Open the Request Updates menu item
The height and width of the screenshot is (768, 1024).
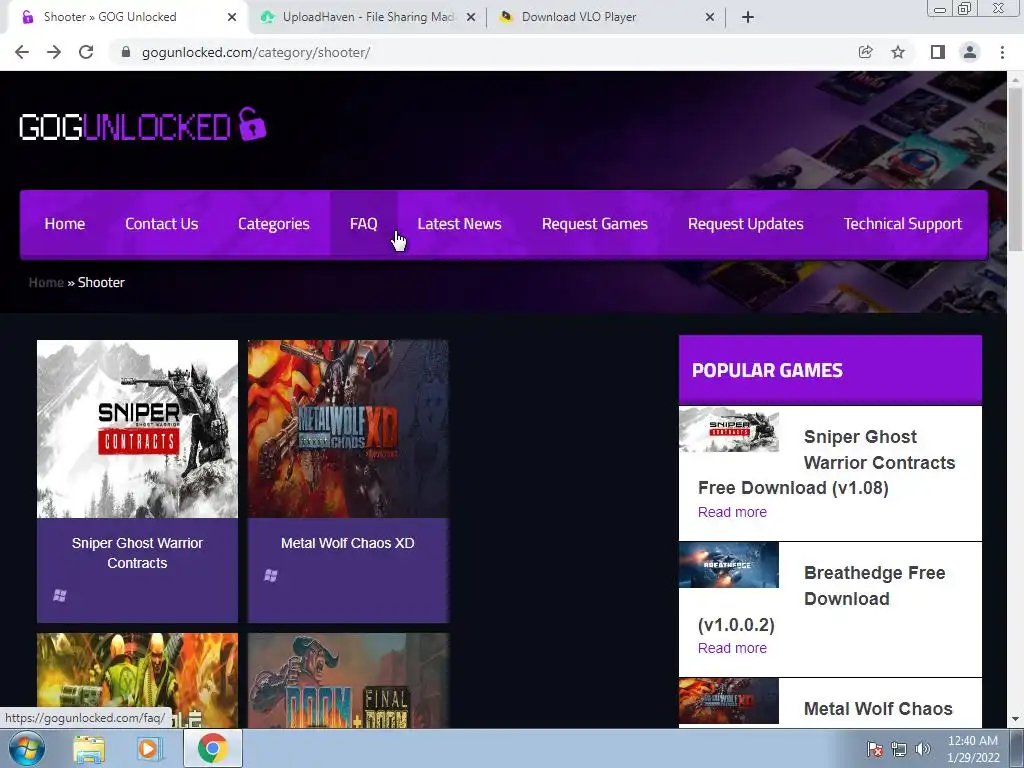tap(745, 224)
